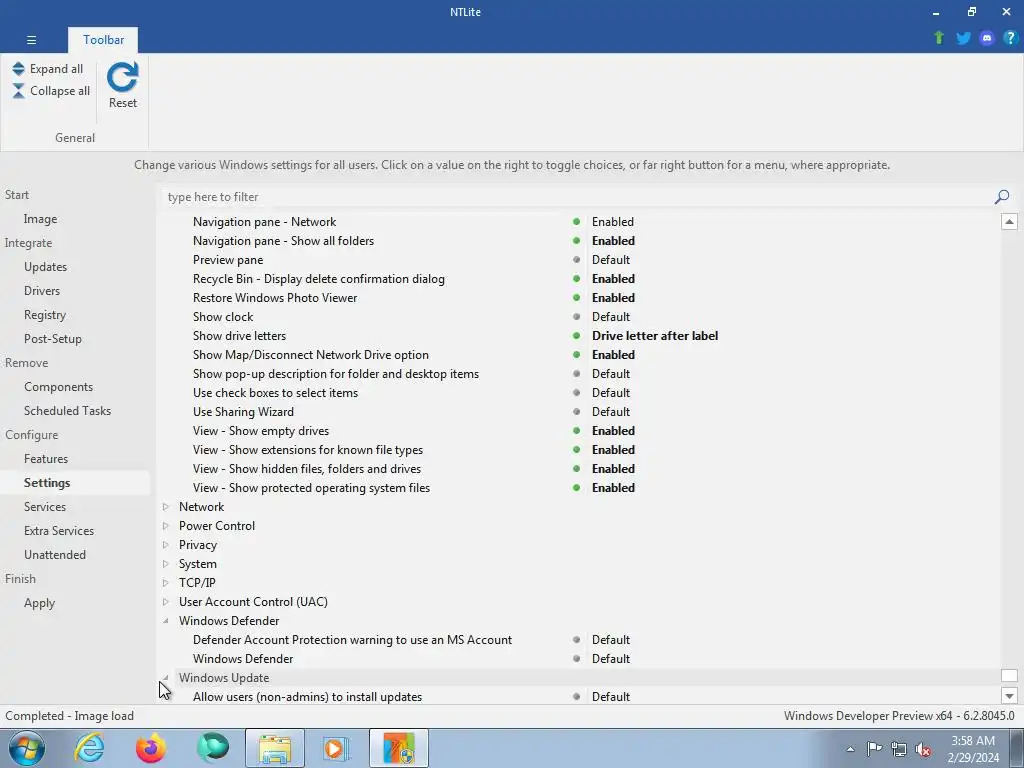Expand the Privacy group
Screen dimensions: 1024x768
point(166,545)
